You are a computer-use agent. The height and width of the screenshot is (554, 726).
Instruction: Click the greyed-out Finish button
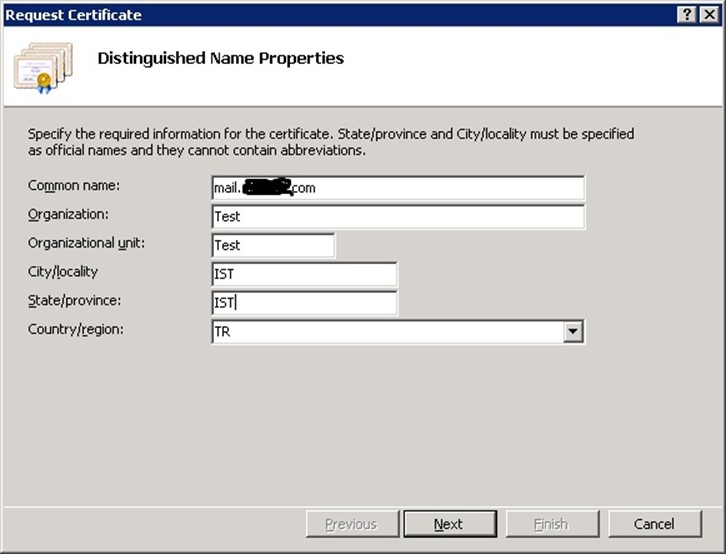coord(551,524)
